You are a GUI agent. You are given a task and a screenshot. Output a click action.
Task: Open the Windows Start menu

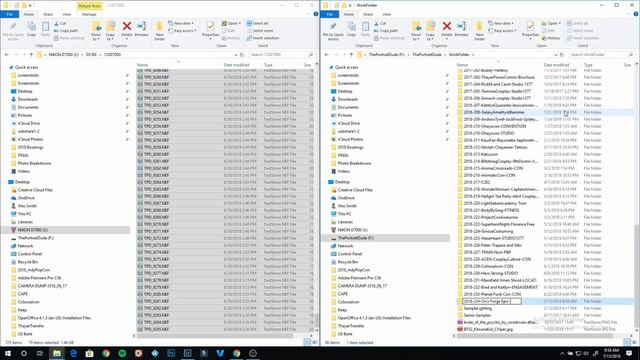point(8,353)
